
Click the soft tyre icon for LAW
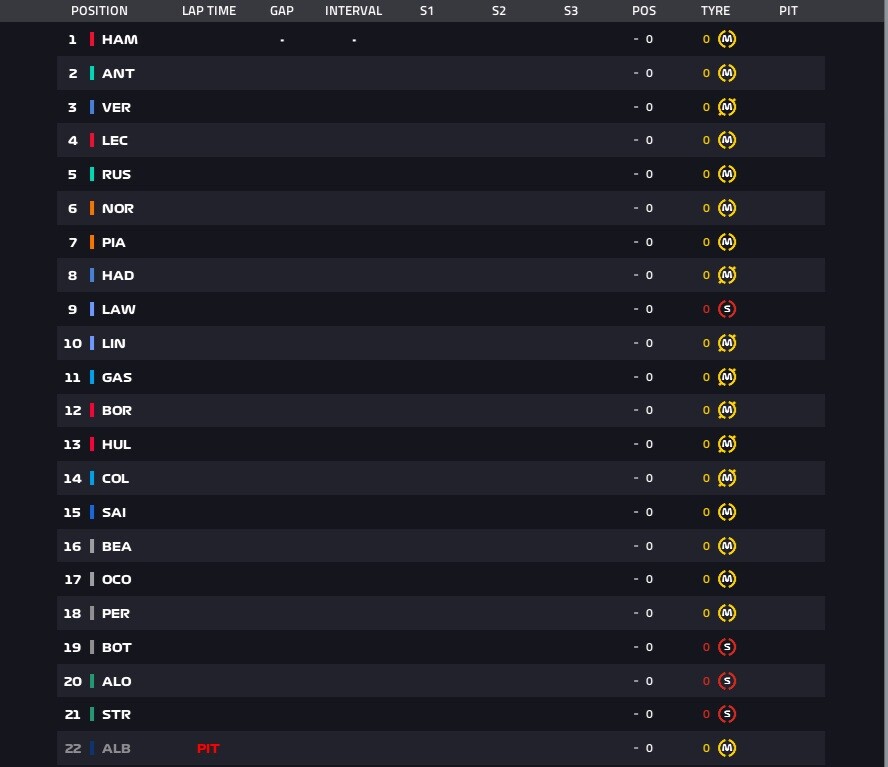(727, 309)
